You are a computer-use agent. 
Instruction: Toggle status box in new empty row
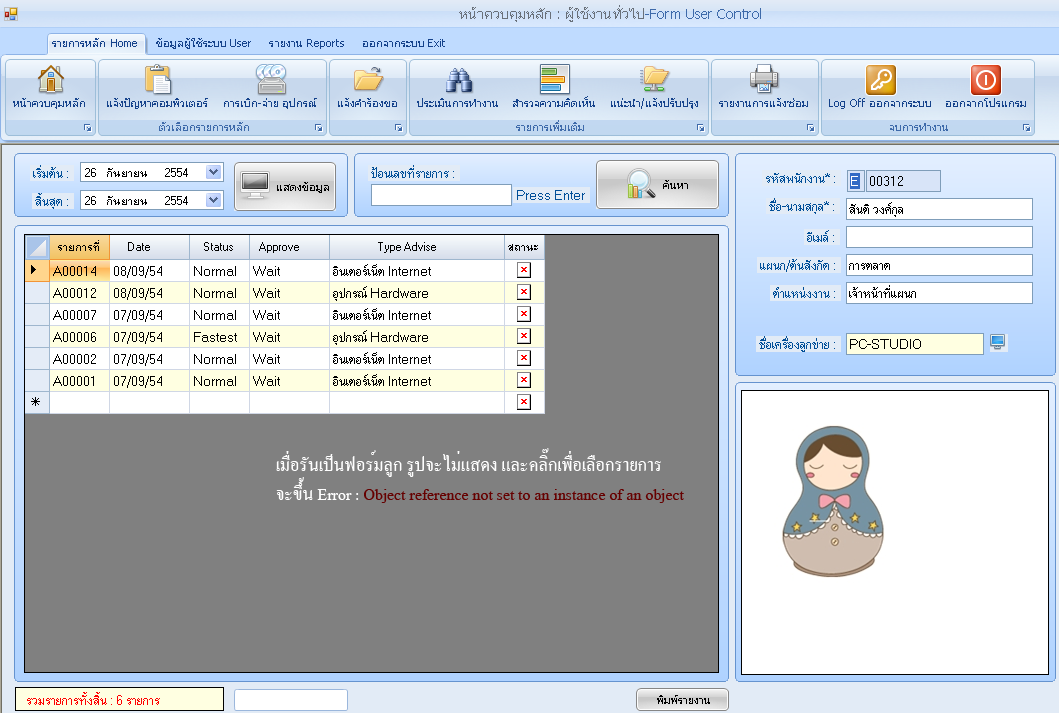click(x=523, y=402)
